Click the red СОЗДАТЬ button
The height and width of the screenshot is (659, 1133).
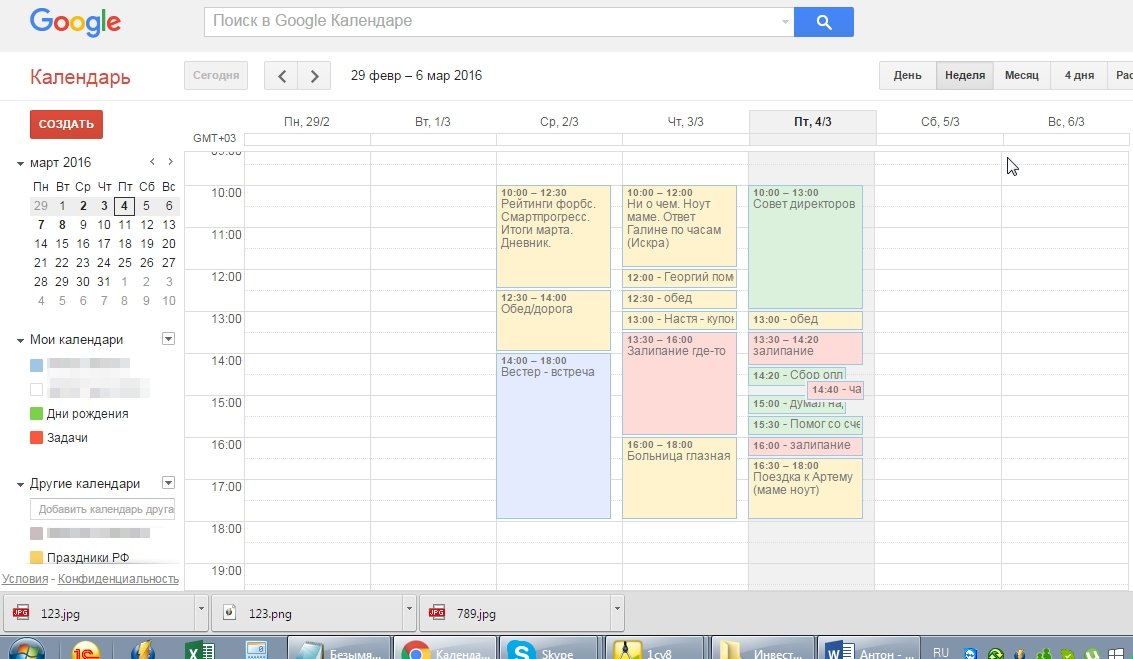[66, 124]
